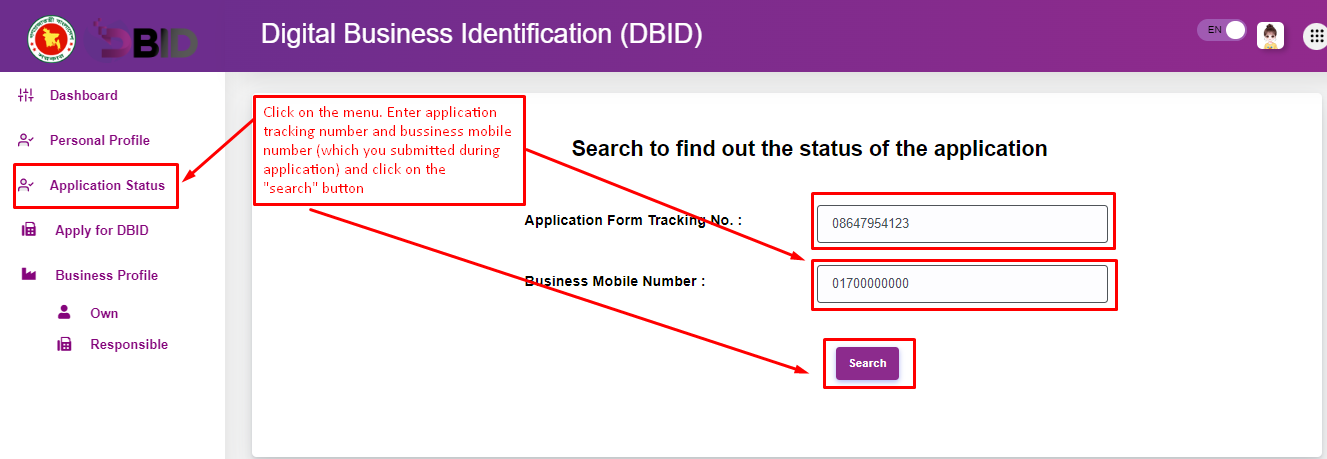Select Application Status in the sidebar
The image size is (1327, 459).
pyautogui.click(x=107, y=186)
